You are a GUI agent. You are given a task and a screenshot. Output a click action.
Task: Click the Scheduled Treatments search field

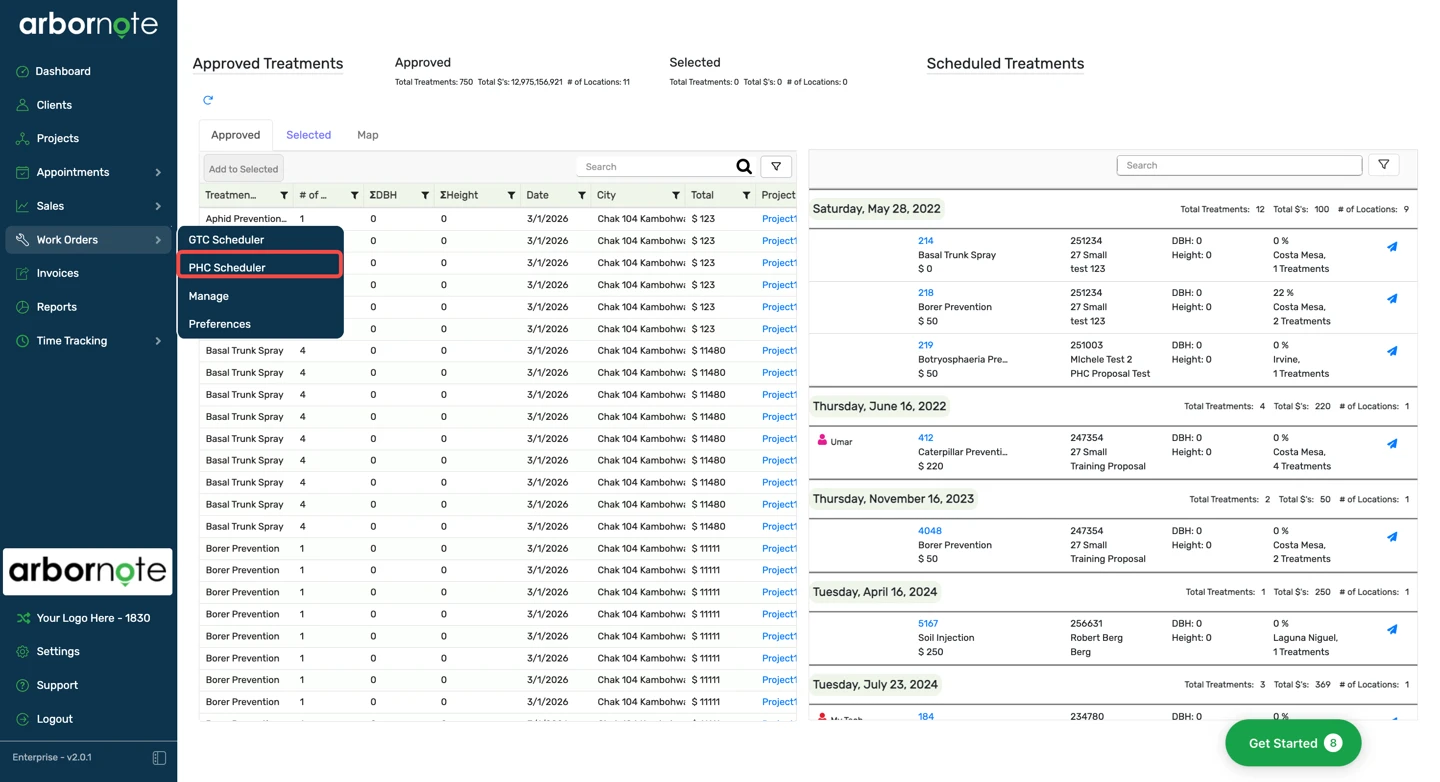click(1239, 165)
